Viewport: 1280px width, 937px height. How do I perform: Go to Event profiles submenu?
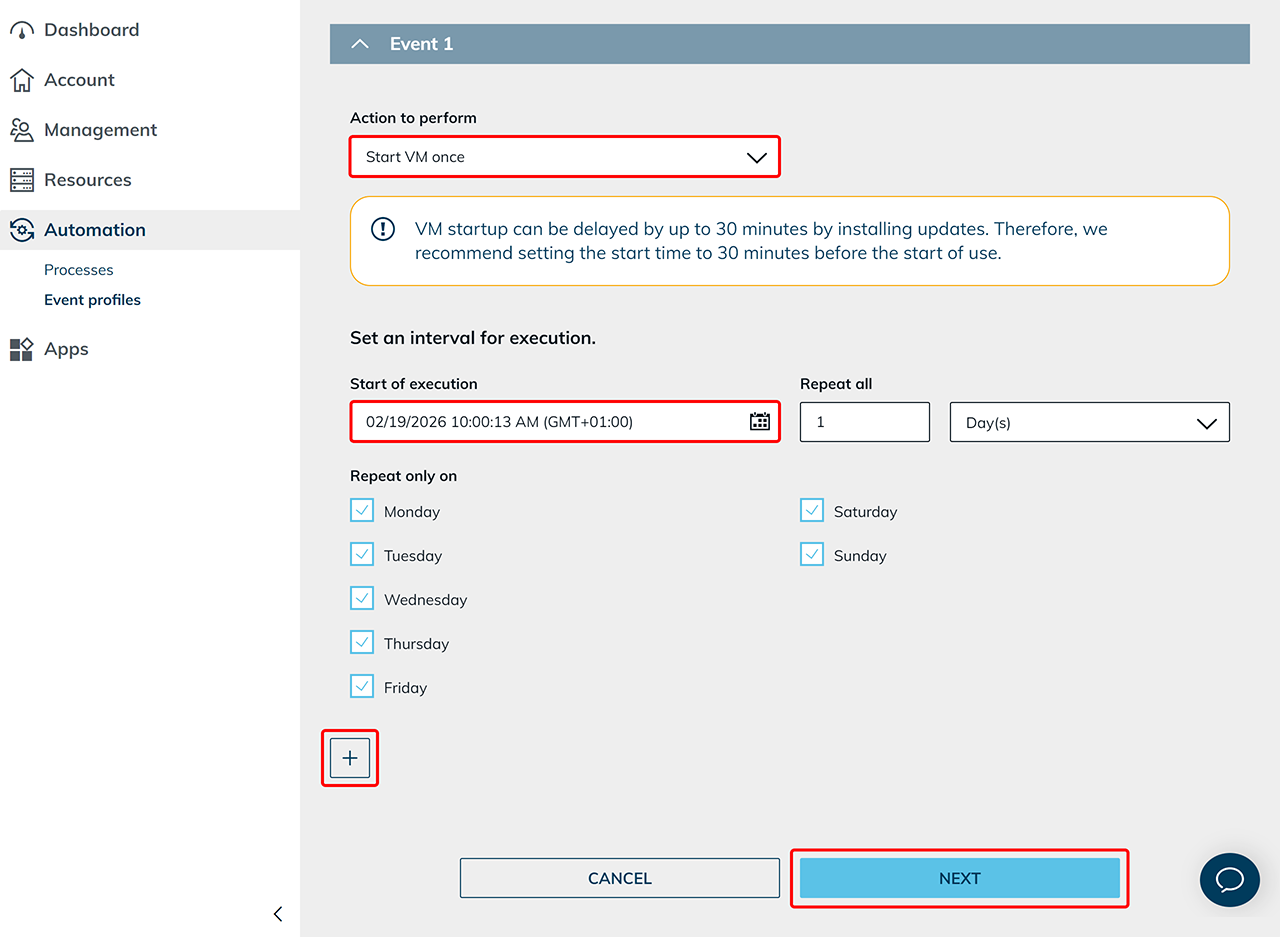tap(92, 300)
